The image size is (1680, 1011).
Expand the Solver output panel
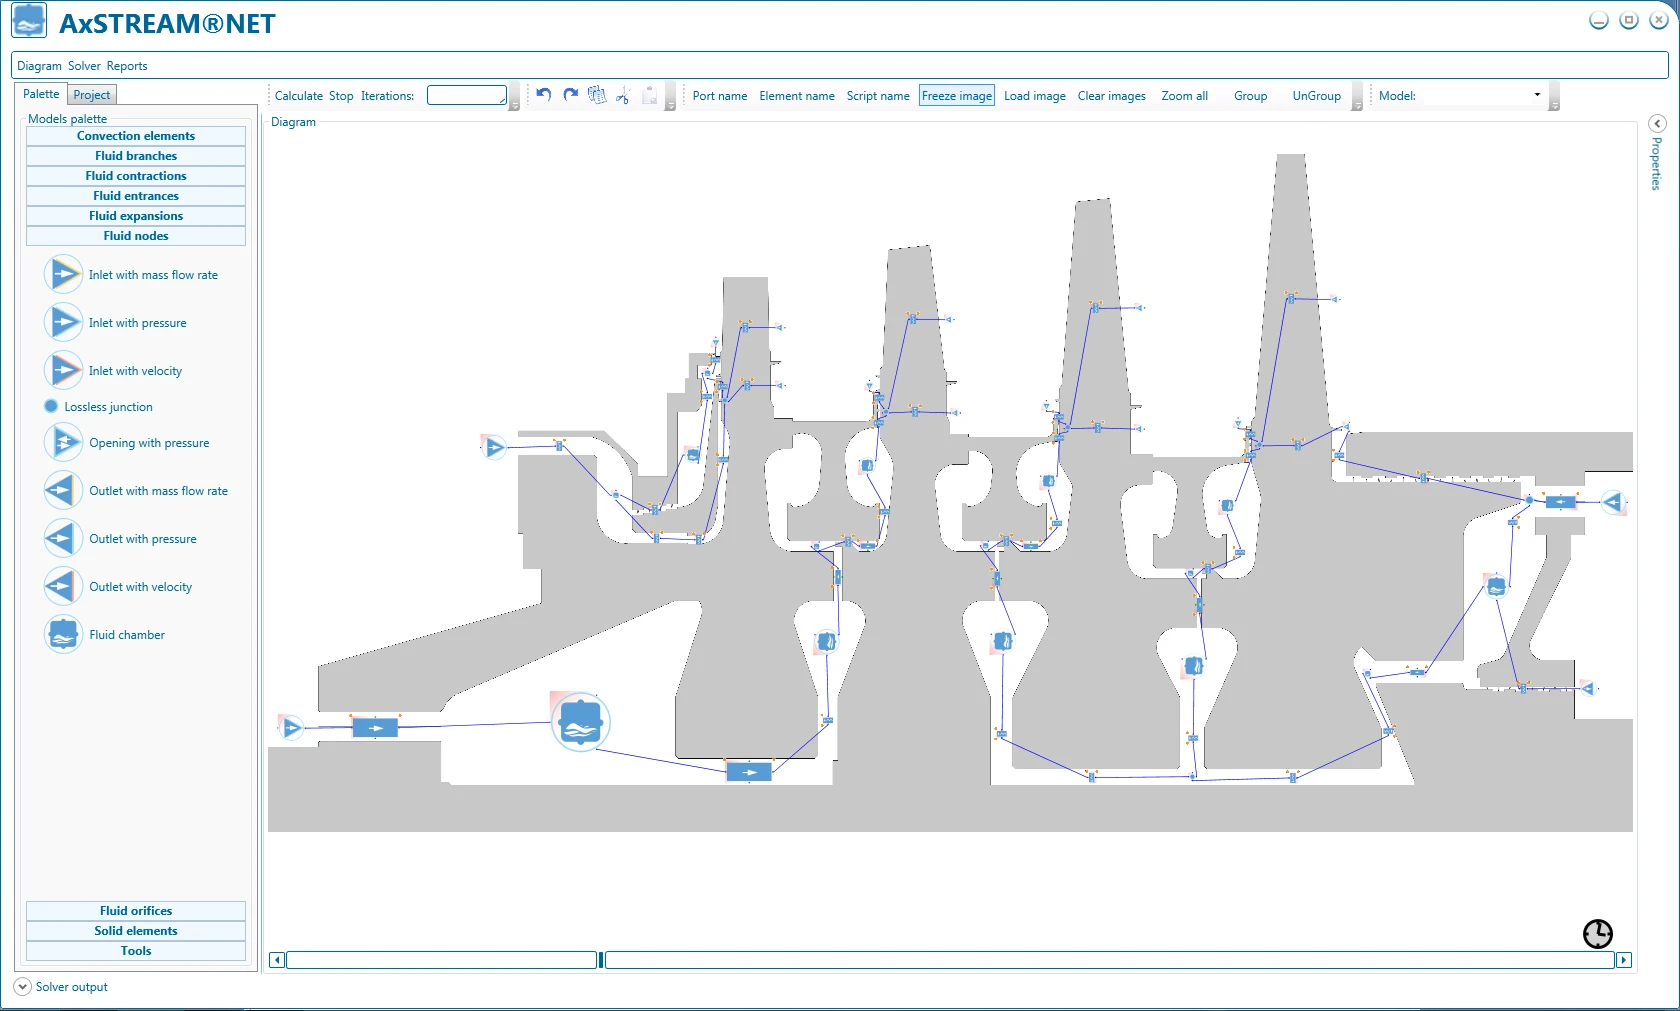[23, 987]
